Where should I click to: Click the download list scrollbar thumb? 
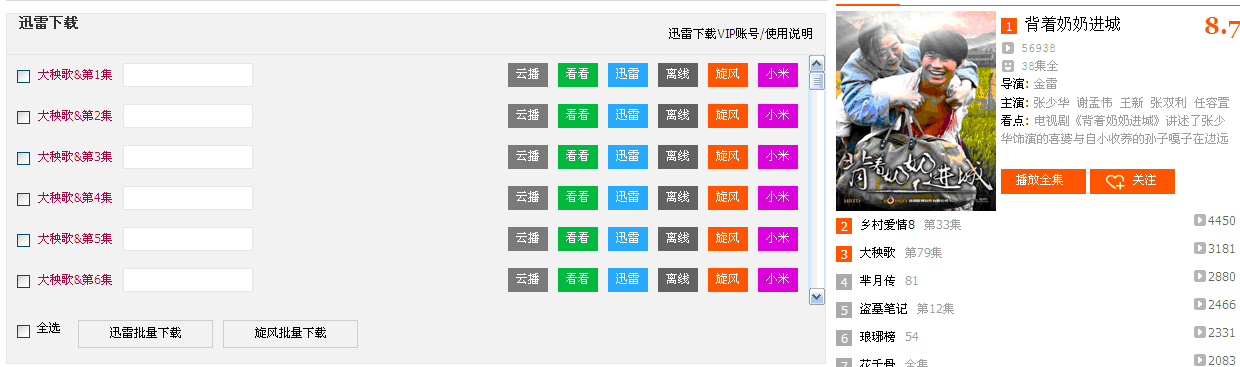pyautogui.click(x=816, y=81)
